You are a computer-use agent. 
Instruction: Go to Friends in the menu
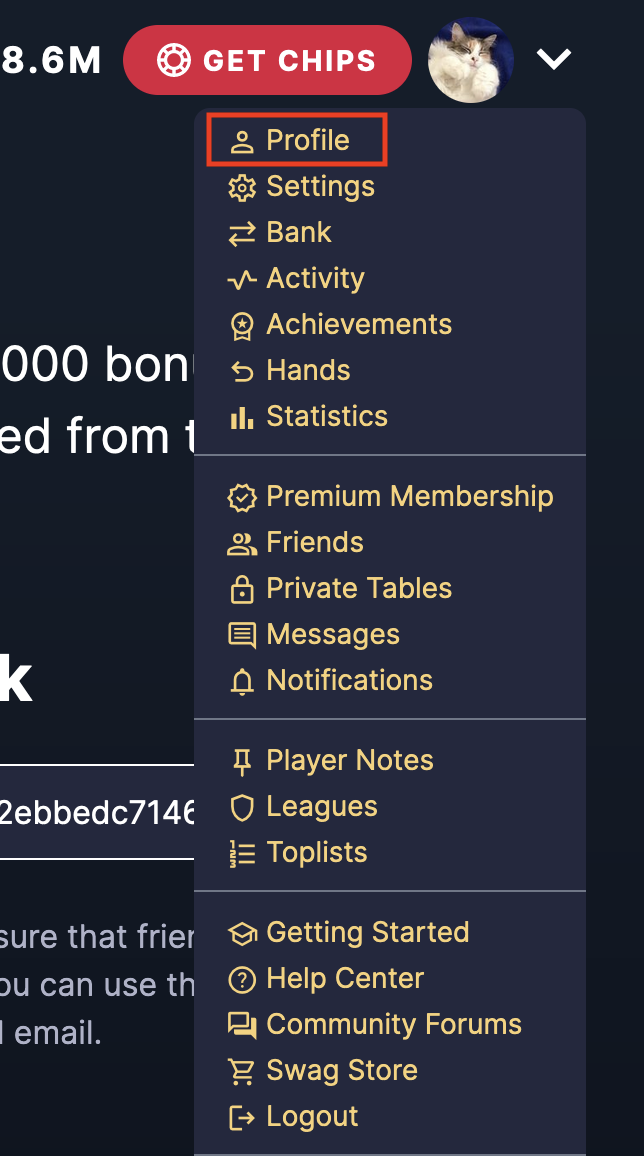pos(295,543)
